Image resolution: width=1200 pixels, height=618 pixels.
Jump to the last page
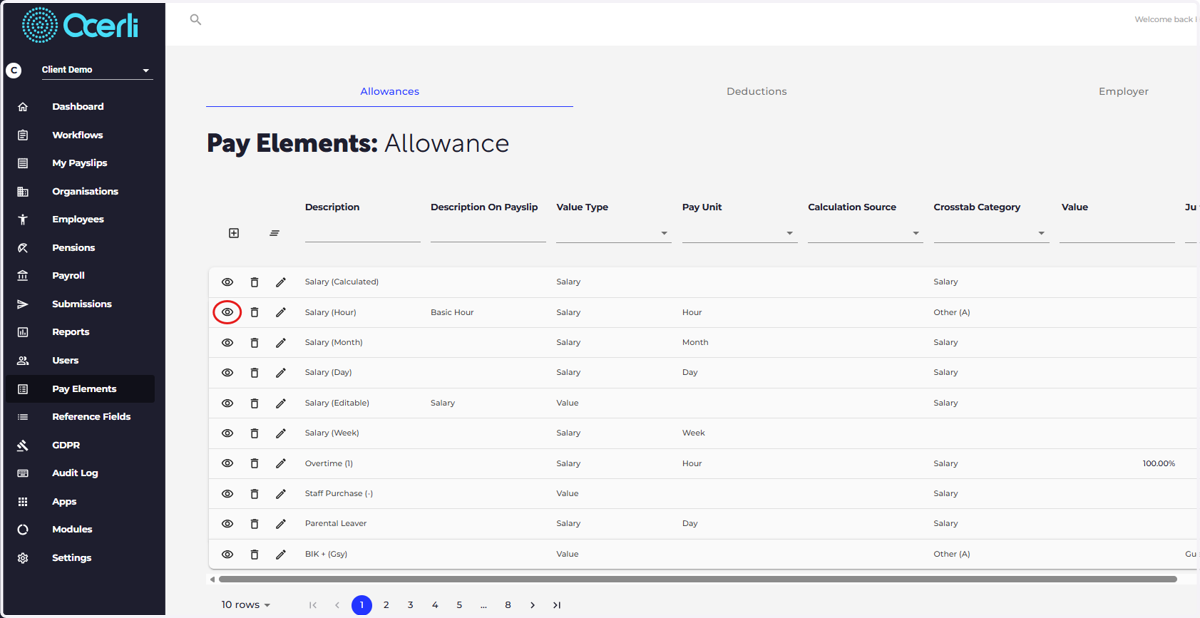(x=557, y=605)
